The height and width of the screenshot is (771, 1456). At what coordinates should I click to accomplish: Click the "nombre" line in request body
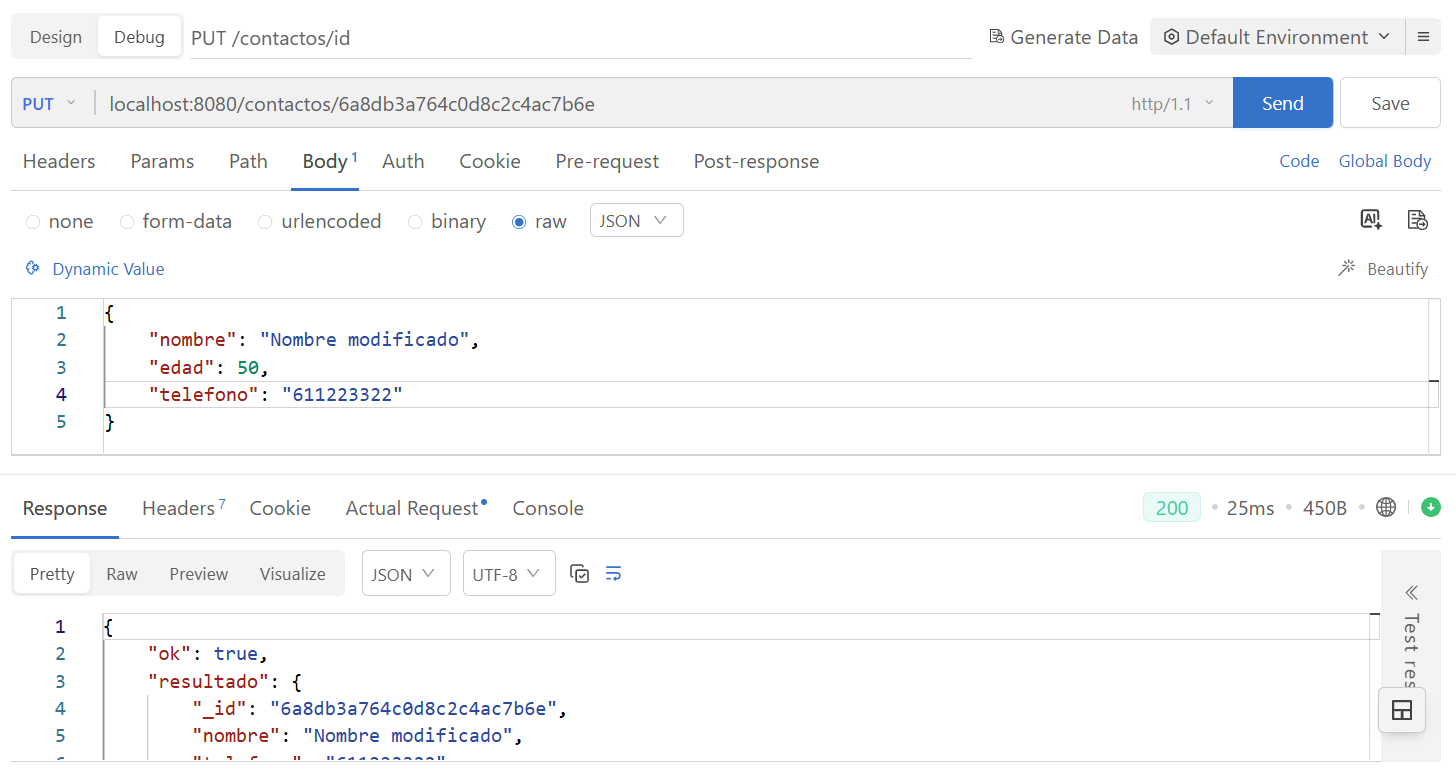(x=314, y=340)
